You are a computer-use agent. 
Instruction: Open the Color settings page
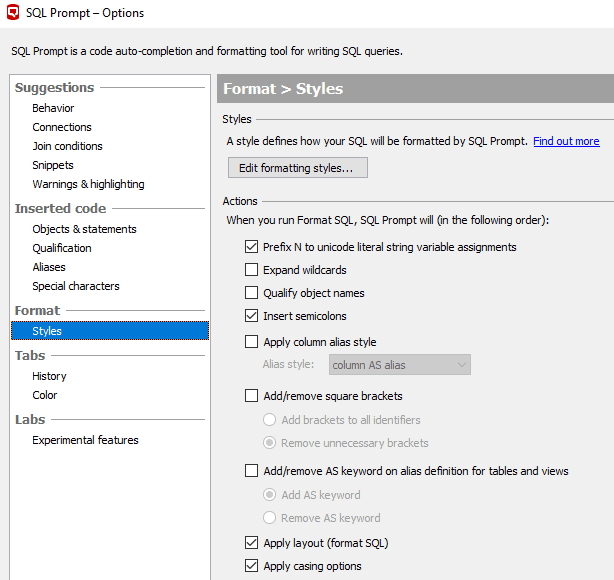point(45,395)
